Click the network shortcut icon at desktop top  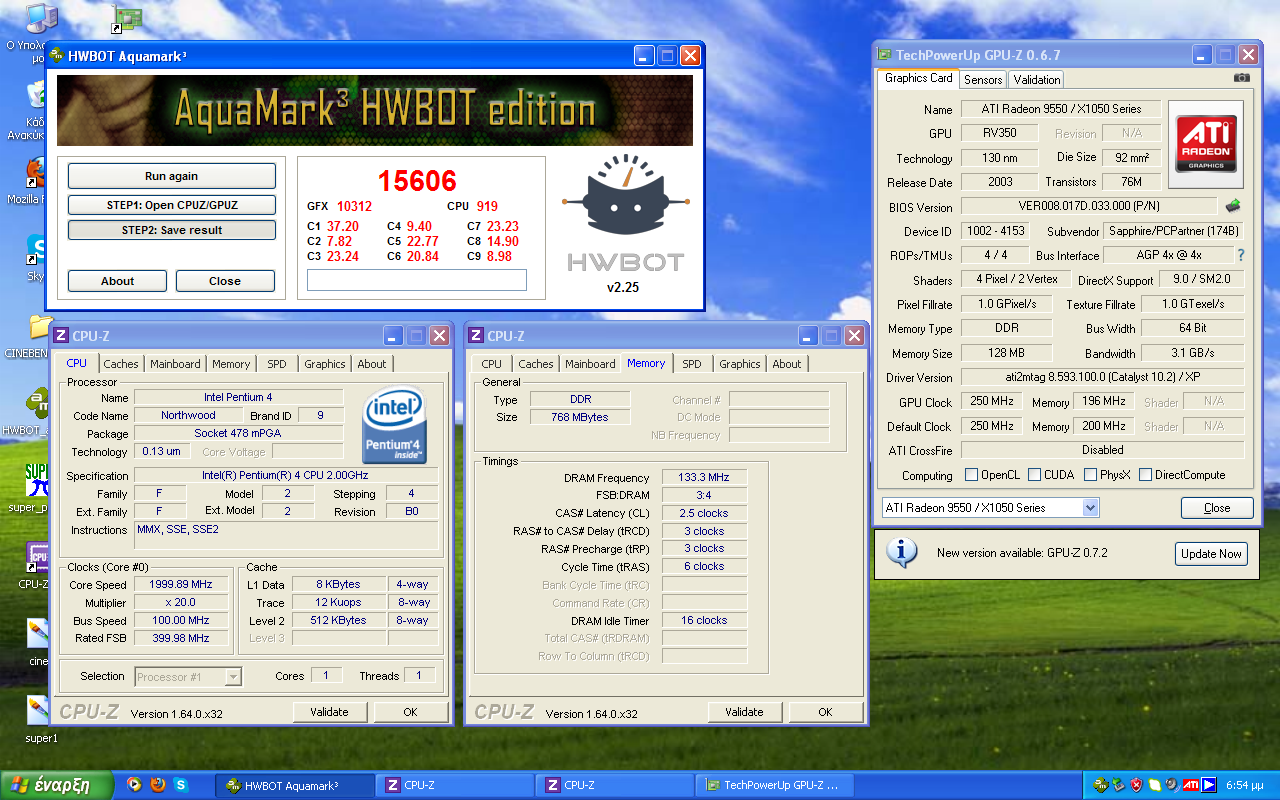point(127,18)
